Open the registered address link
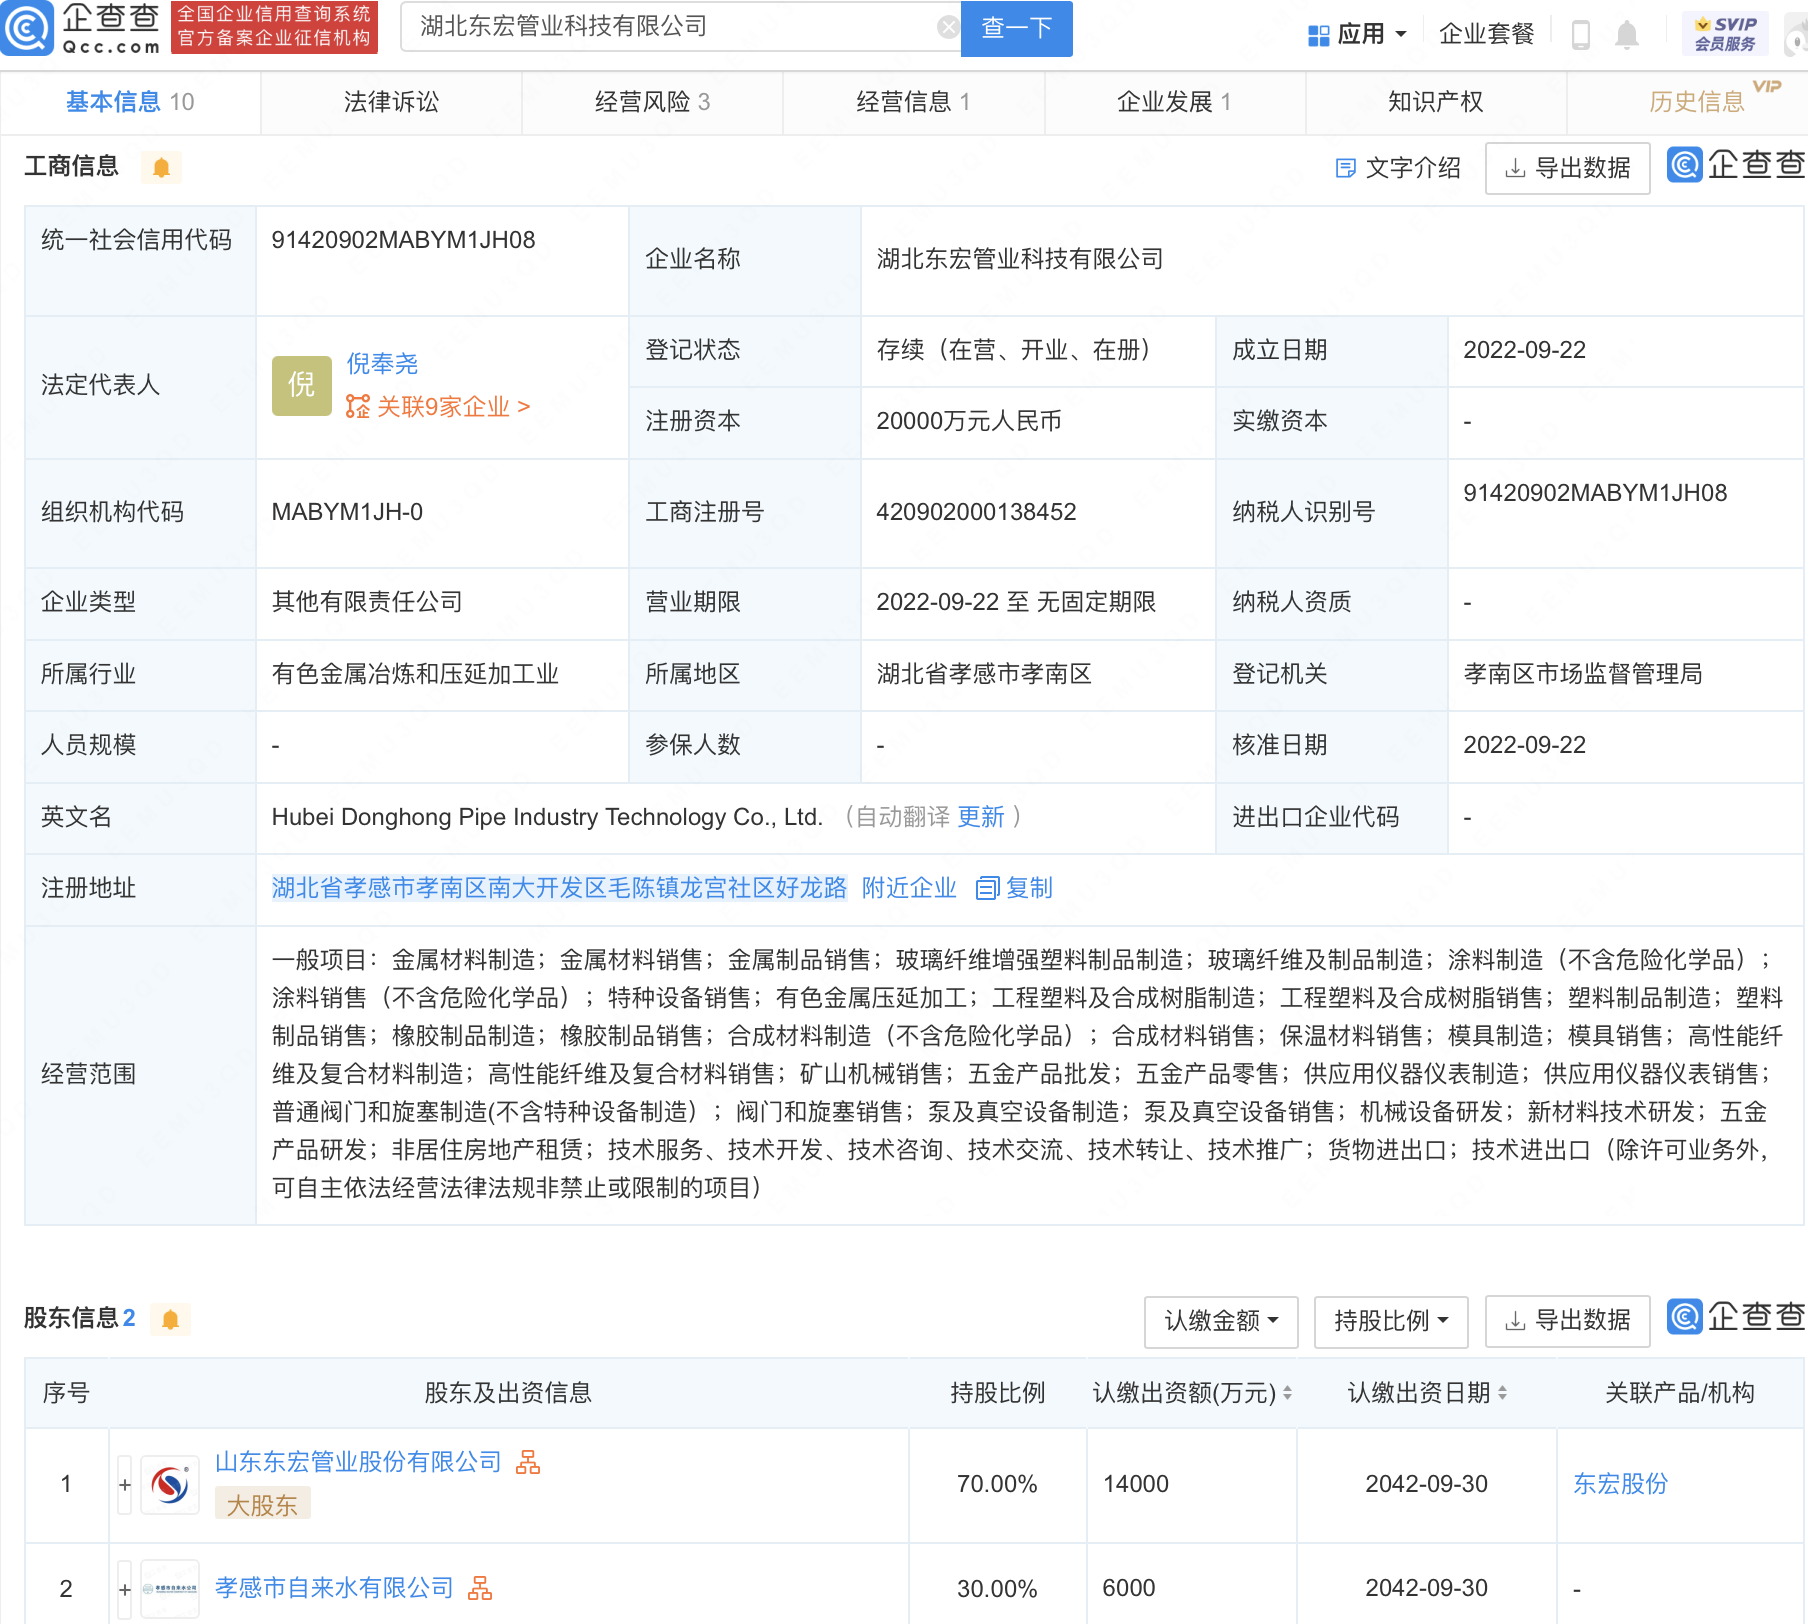Viewport: 1808px width, 1624px height. (x=559, y=888)
